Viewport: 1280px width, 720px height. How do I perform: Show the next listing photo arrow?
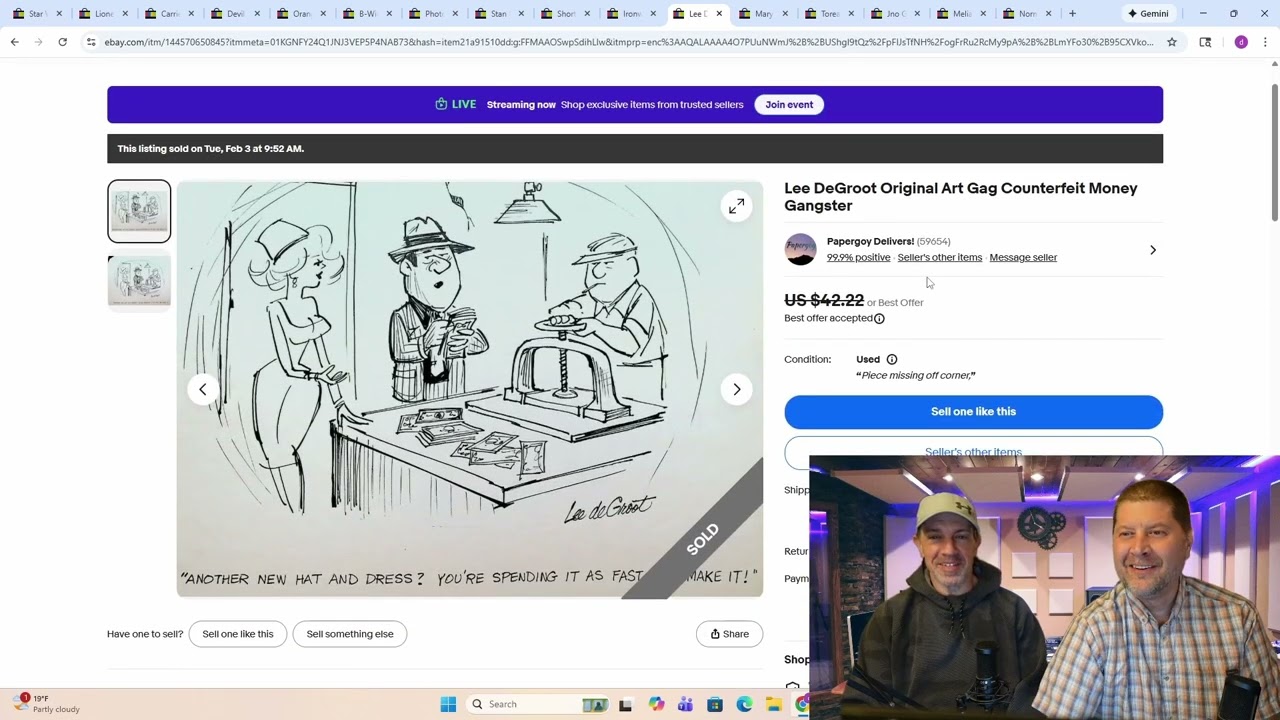click(737, 389)
